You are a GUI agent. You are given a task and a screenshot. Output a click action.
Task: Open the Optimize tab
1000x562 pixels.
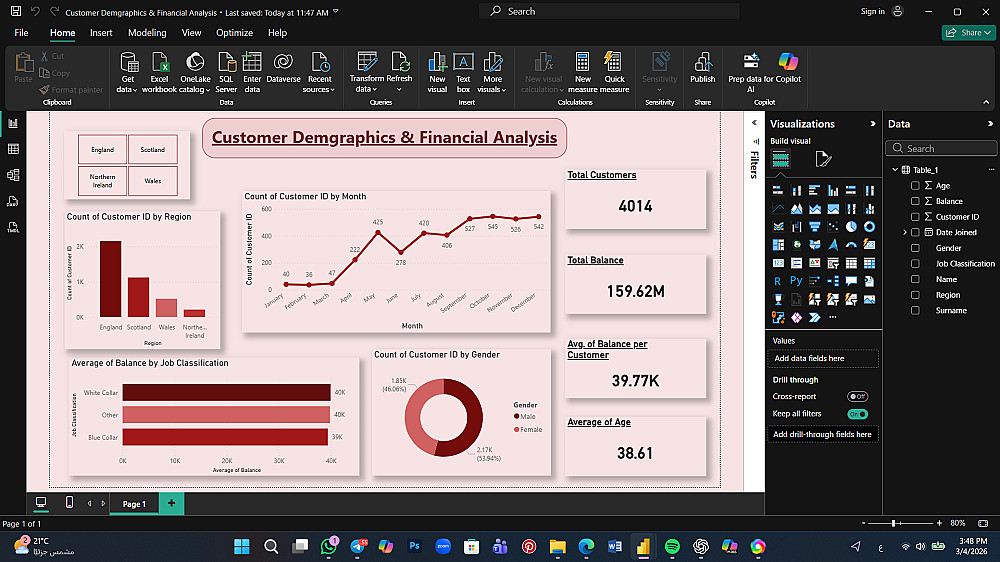pos(234,33)
